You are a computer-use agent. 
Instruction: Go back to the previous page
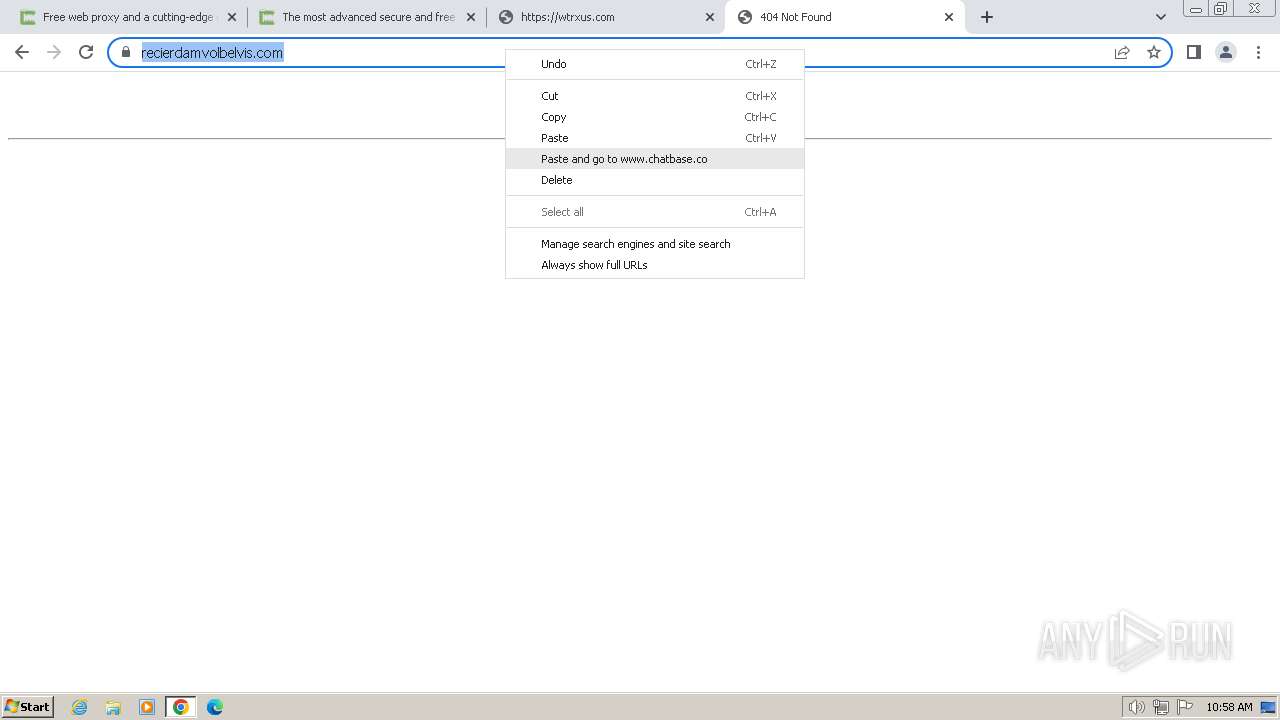point(22,52)
